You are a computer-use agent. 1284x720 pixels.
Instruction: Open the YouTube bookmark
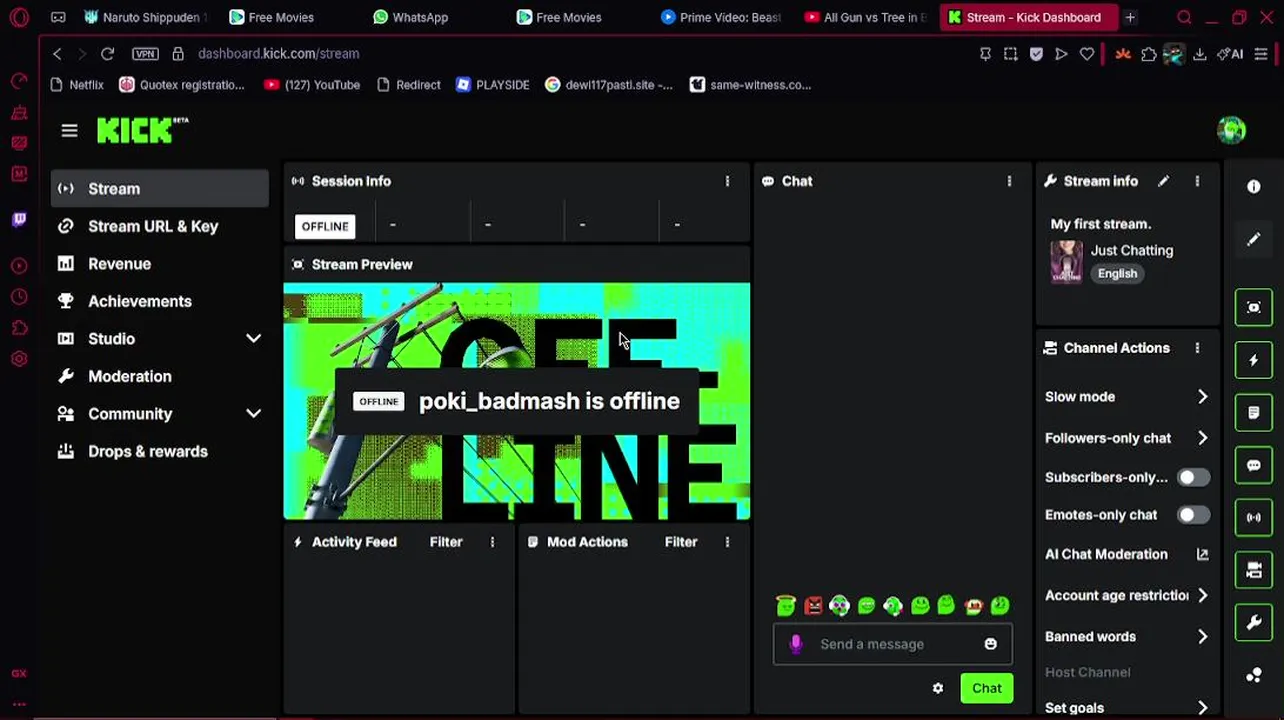(311, 85)
